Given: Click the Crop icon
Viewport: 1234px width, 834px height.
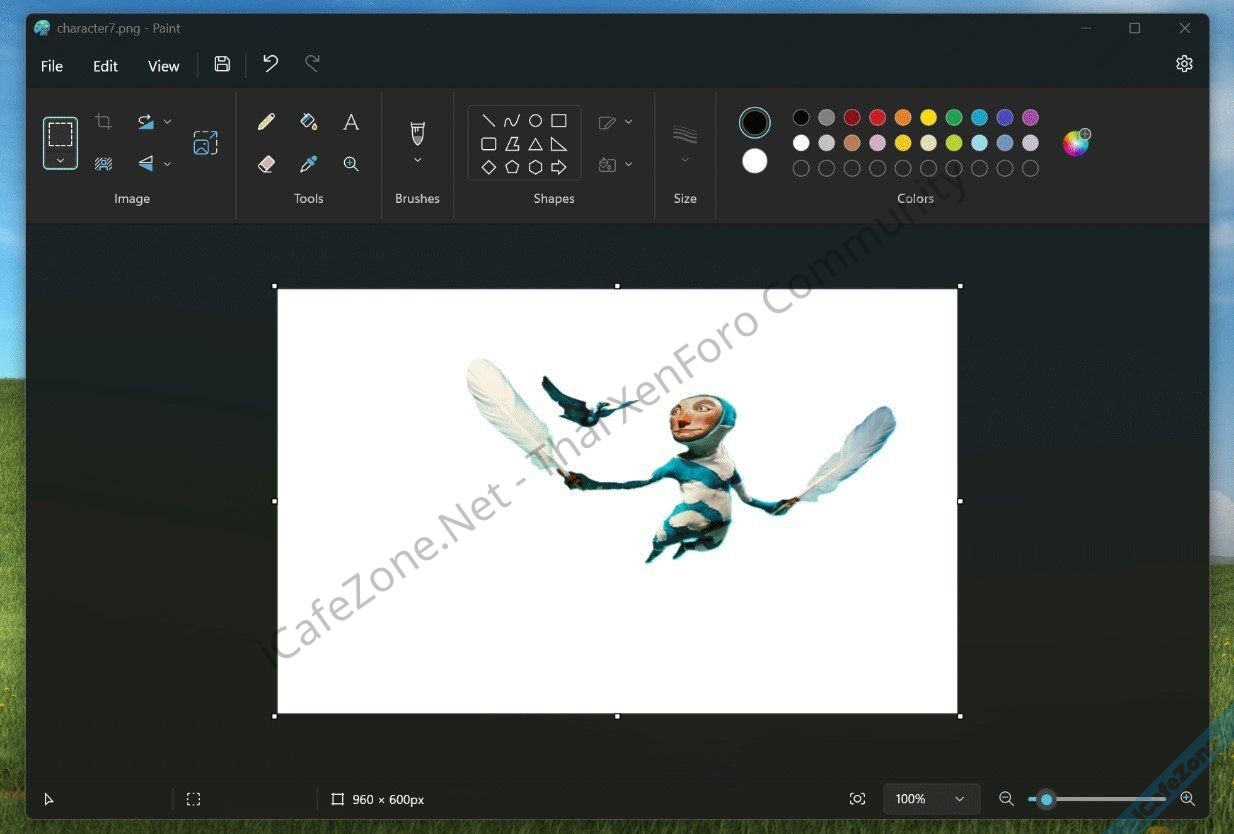Looking at the screenshot, I should click(x=103, y=122).
